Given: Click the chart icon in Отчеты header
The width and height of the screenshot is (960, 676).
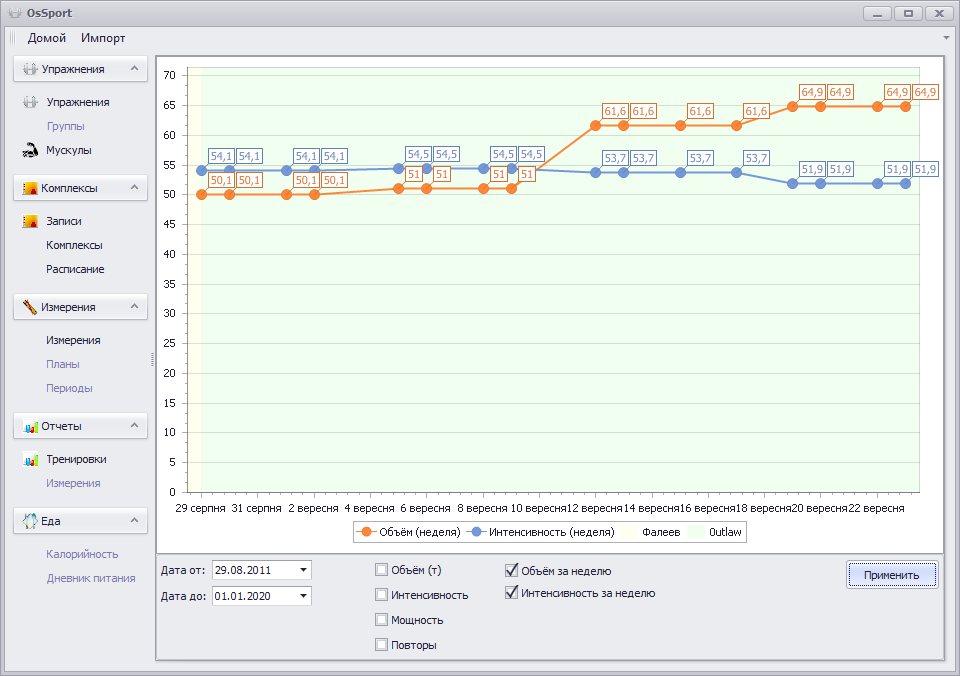Looking at the screenshot, I should click(29, 426).
